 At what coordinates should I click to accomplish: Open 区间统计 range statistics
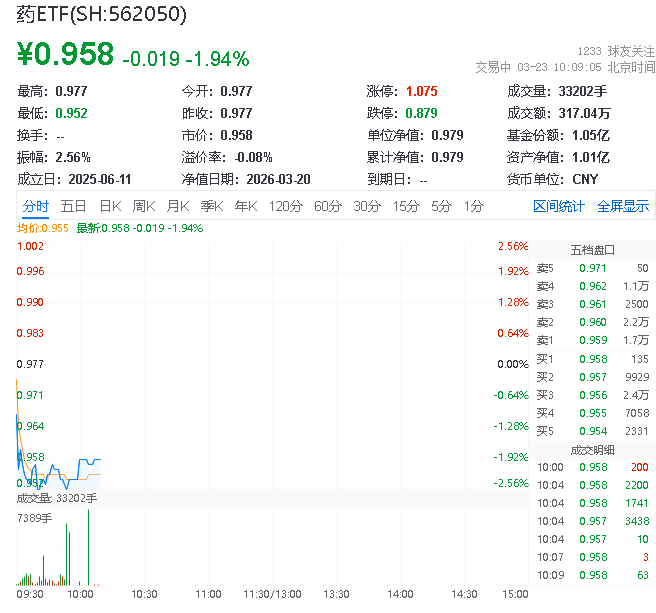(558, 206)
